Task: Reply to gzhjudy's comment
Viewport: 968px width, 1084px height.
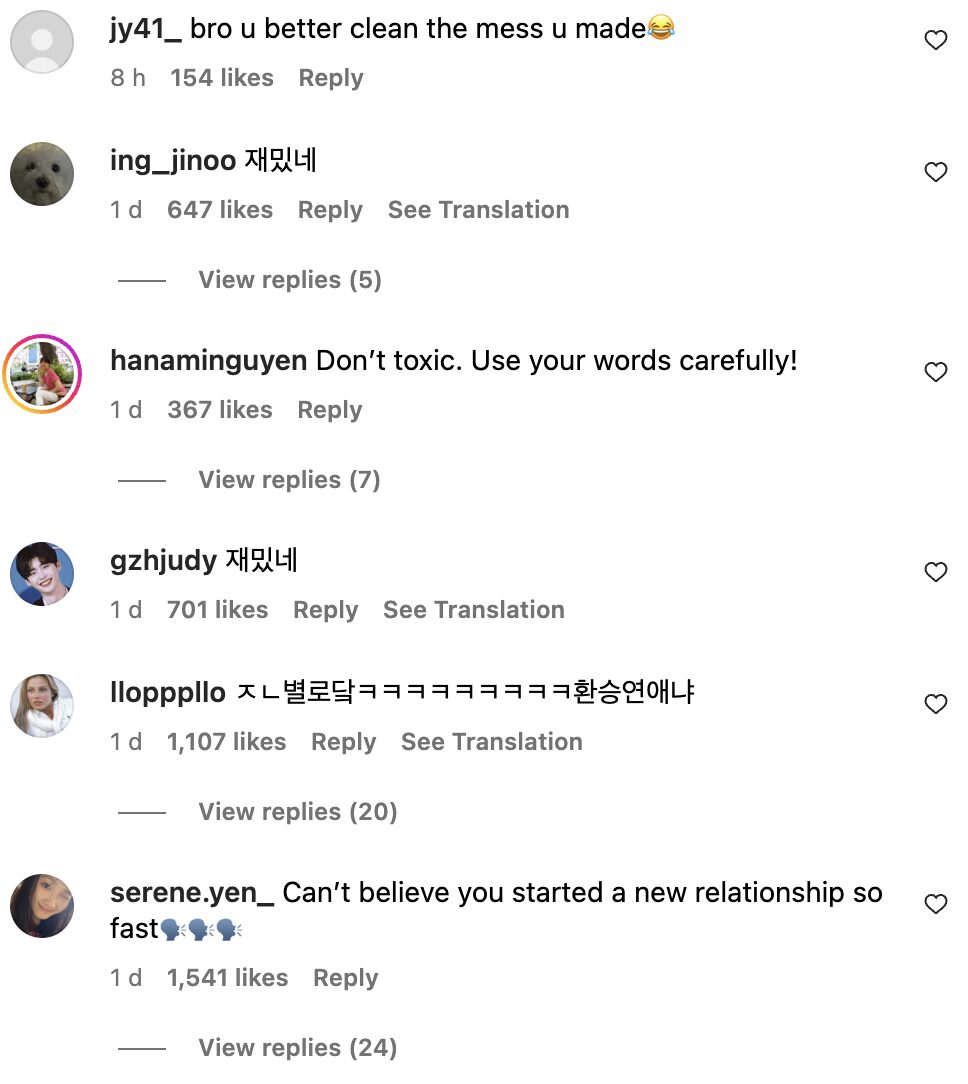Action: (x=325, y=610)
